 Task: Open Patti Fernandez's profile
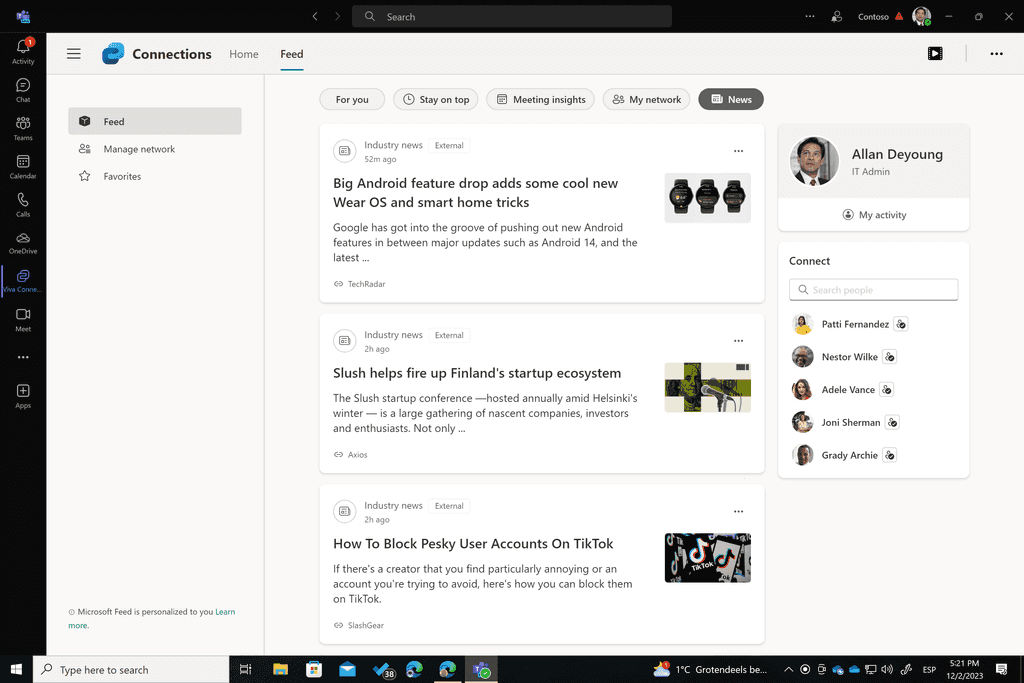click(x=855, y=324)
